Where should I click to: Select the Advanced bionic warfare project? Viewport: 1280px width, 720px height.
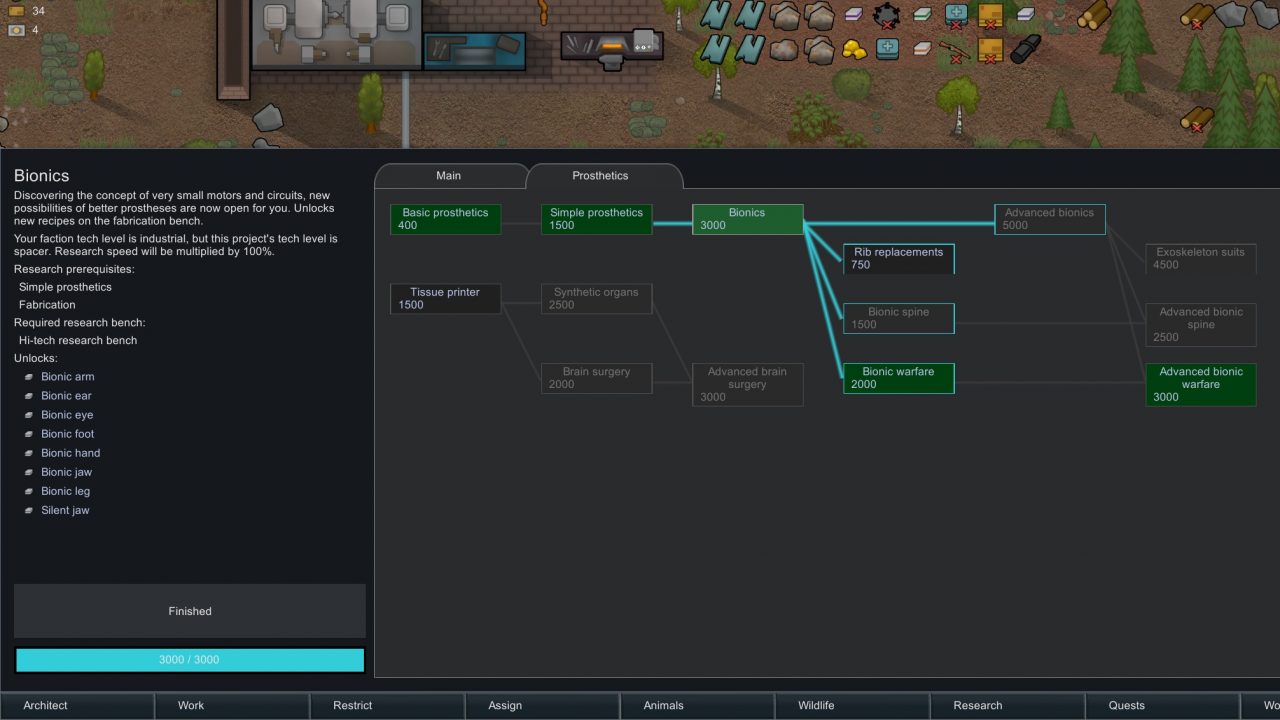pos(1200,384)
